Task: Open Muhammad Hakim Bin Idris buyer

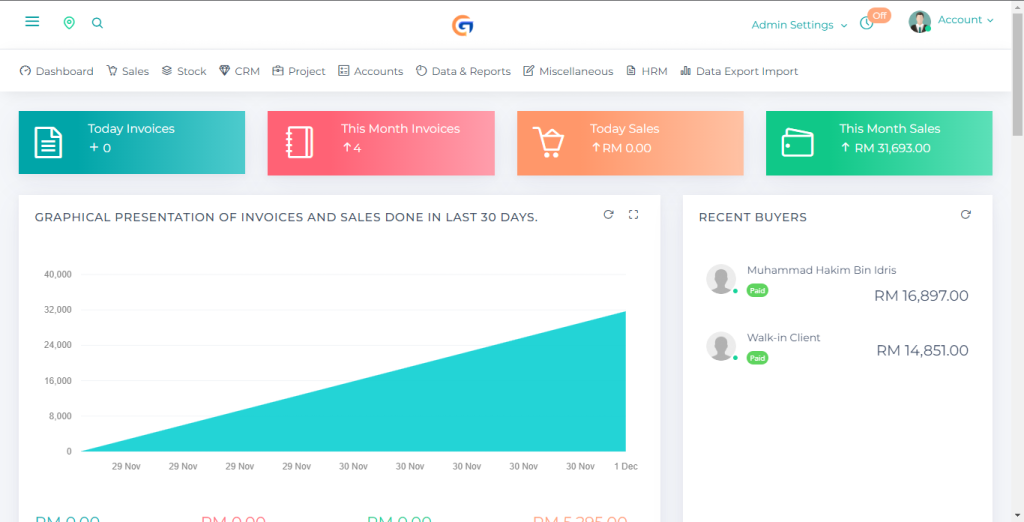Action: pos(821,271)
